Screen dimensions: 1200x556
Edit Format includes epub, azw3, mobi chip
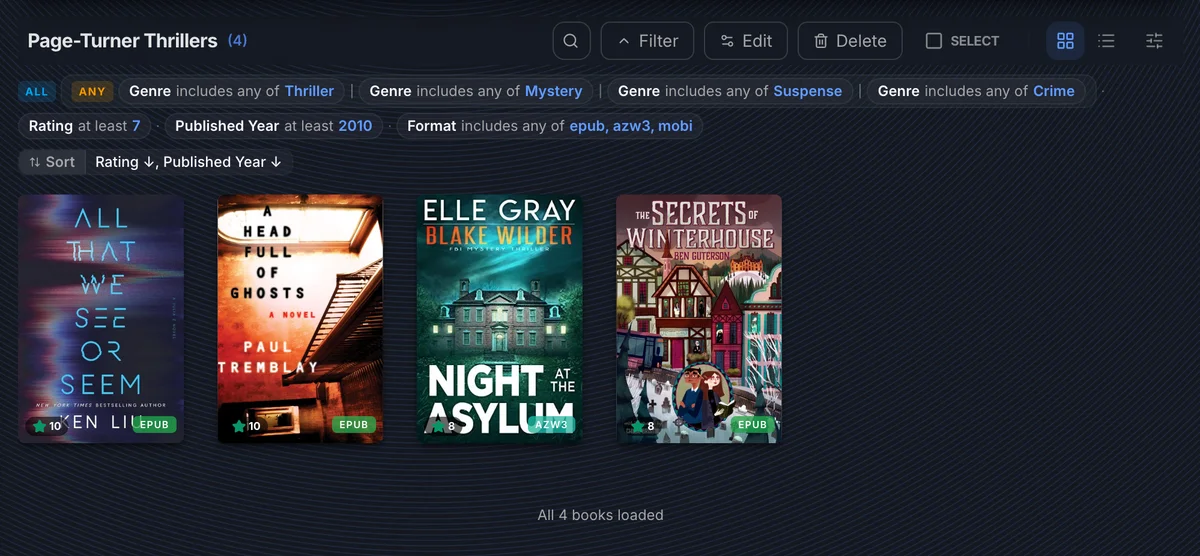click(x=550, y=126)
